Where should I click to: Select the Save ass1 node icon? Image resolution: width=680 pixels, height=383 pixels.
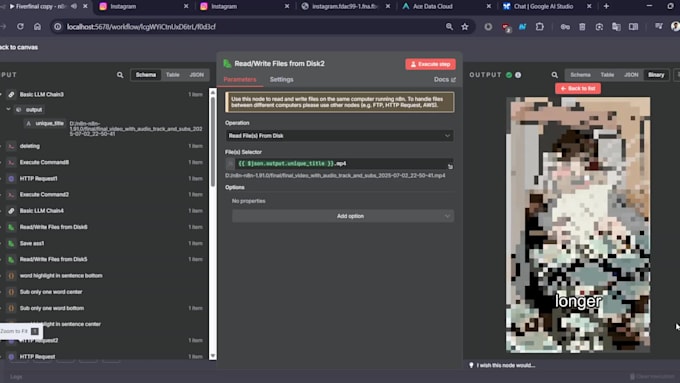tap(11, 243)
